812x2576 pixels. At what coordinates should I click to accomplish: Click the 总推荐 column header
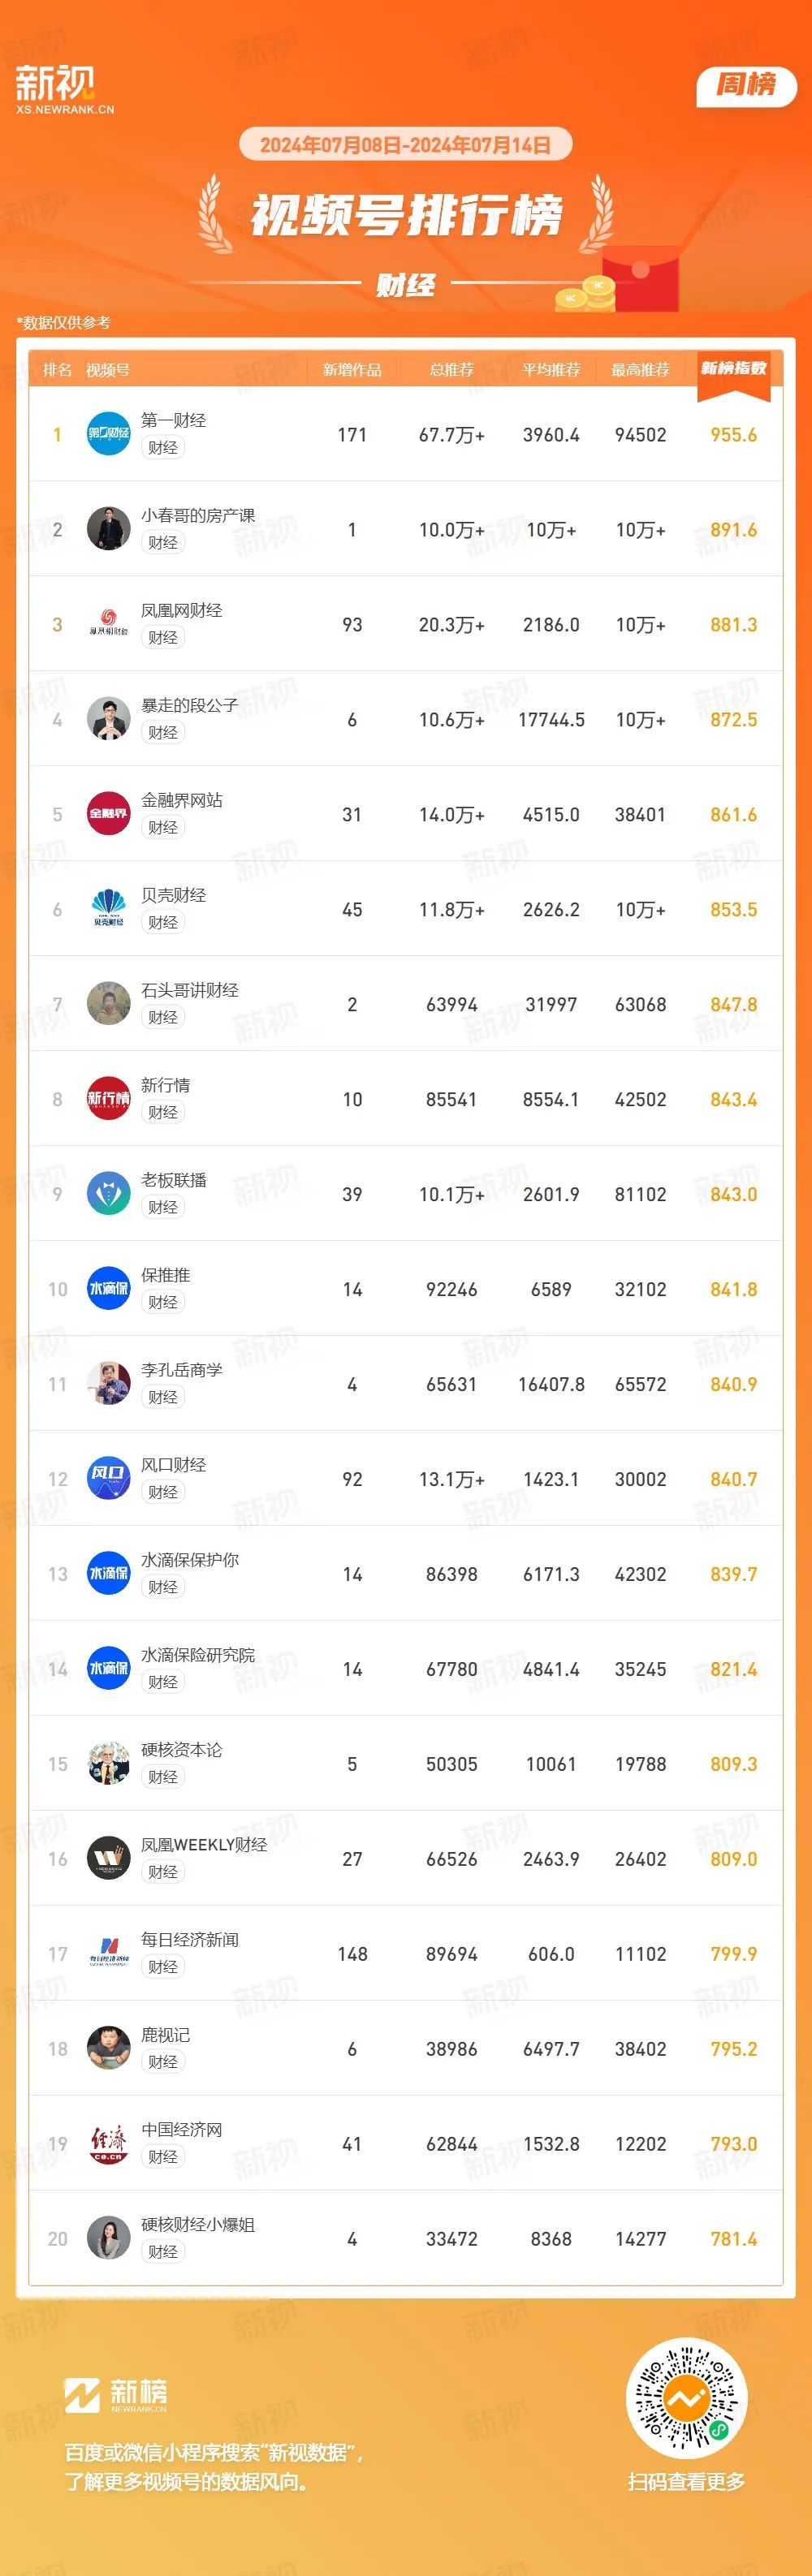click(452, 370)
